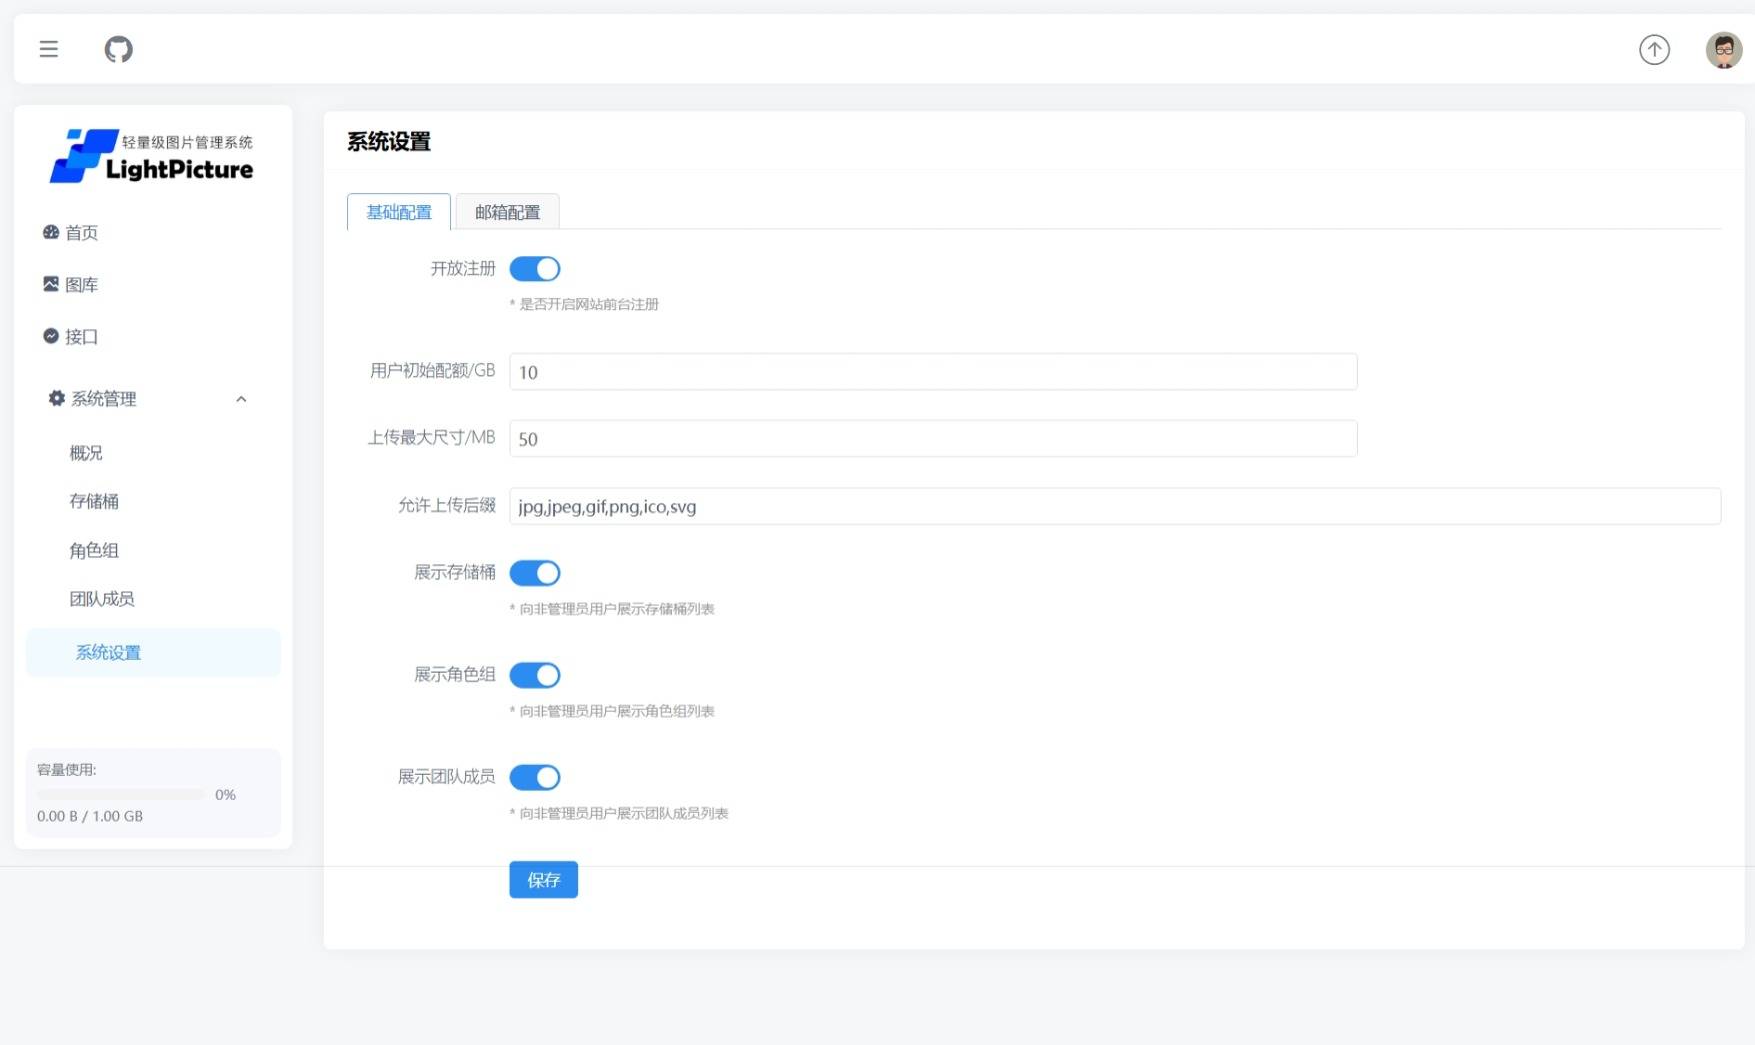Go to 首页 in the sidebar

(x=82, y=233)
